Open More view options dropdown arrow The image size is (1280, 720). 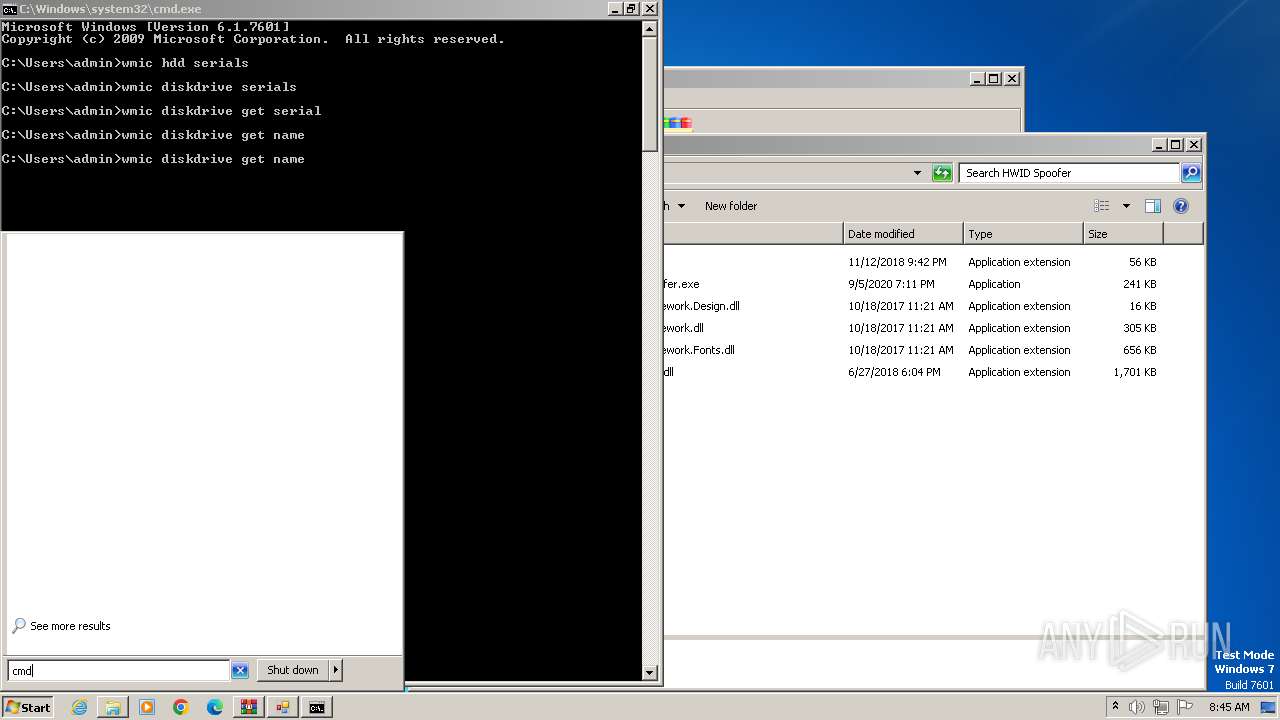[1126, 206]
